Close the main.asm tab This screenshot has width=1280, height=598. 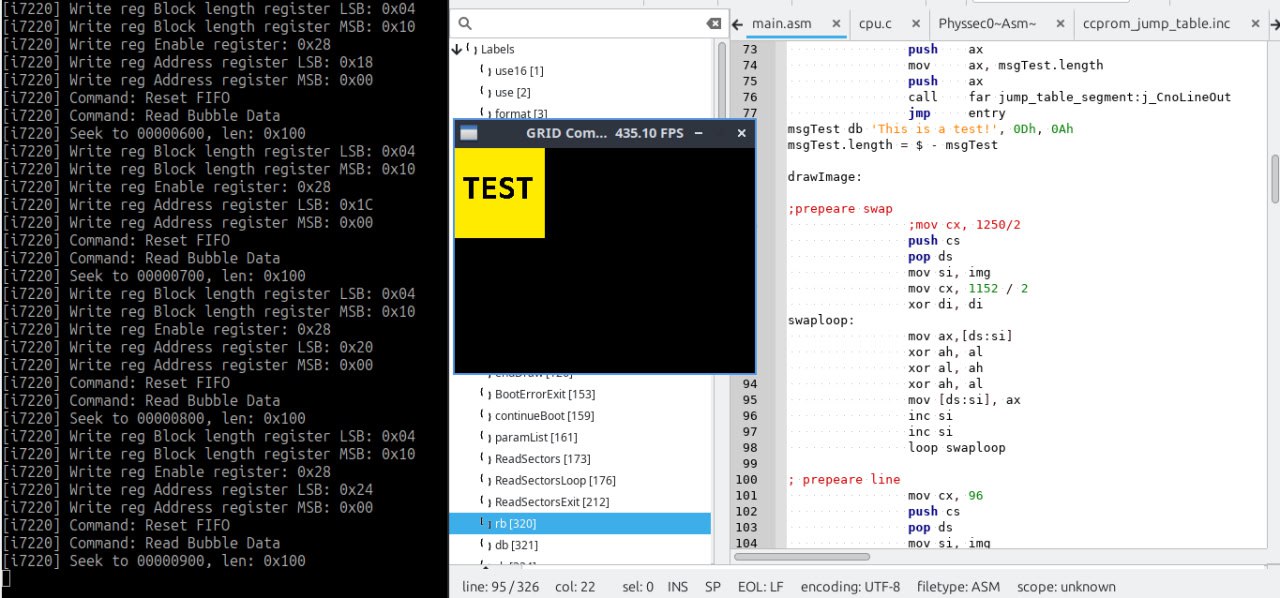tap(834, 23)
